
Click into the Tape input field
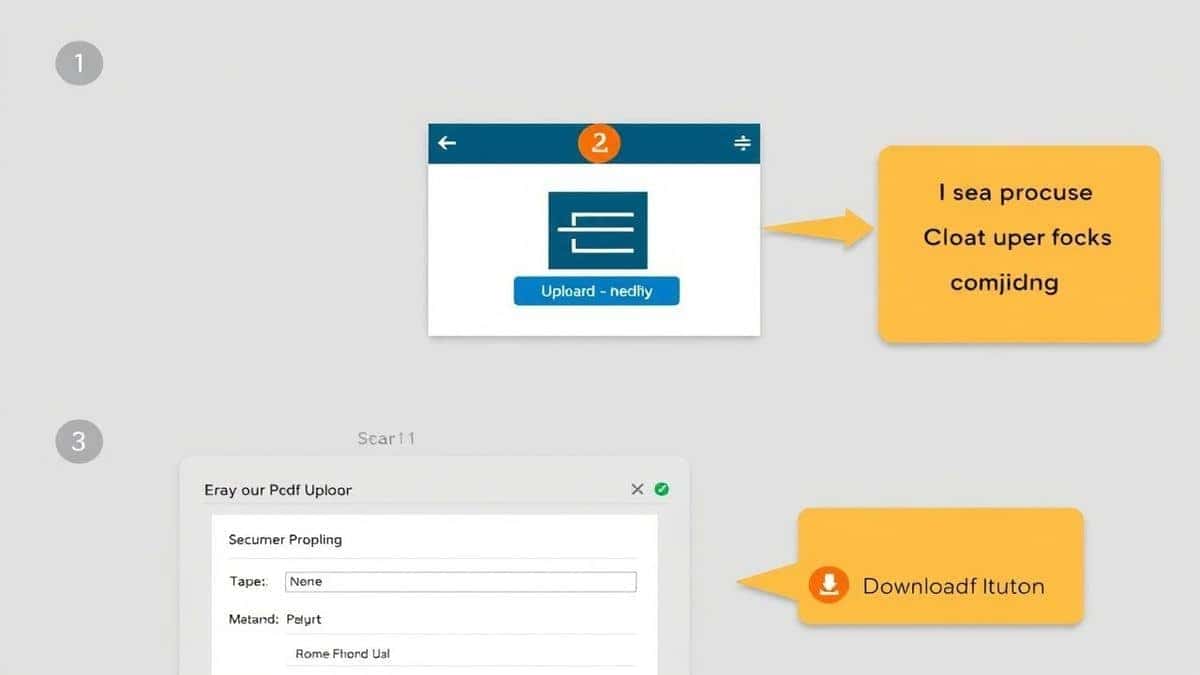[461, 581]
